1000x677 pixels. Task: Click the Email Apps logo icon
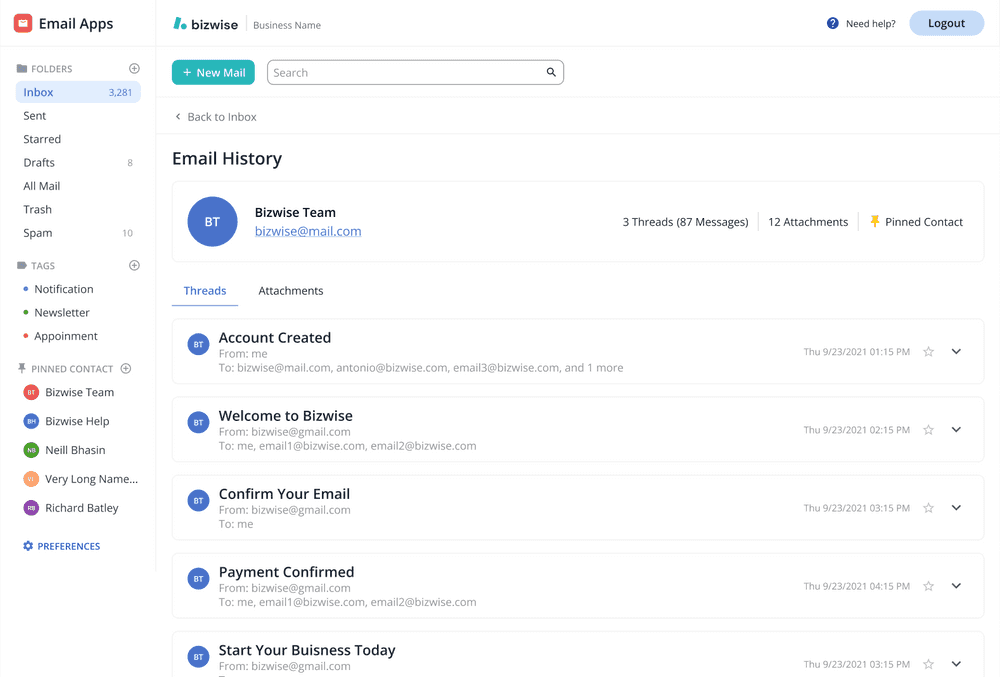22,22
